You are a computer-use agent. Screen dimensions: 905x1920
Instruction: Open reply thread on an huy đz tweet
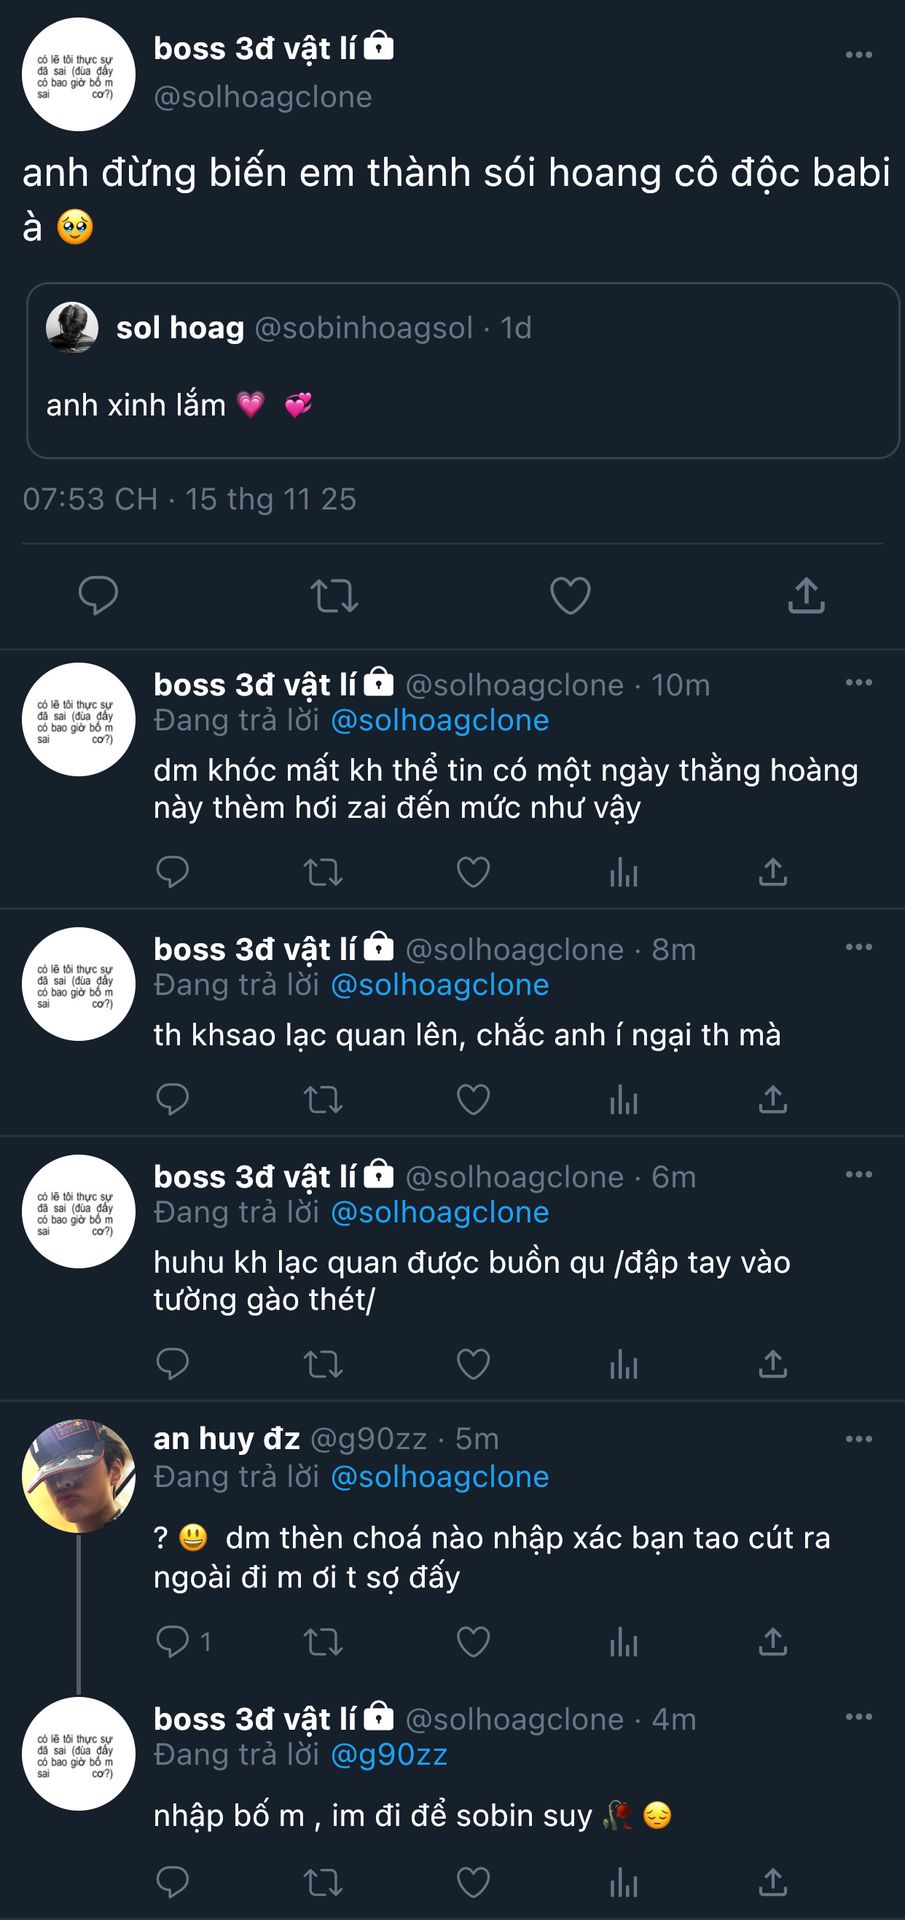coord(174,1641)
